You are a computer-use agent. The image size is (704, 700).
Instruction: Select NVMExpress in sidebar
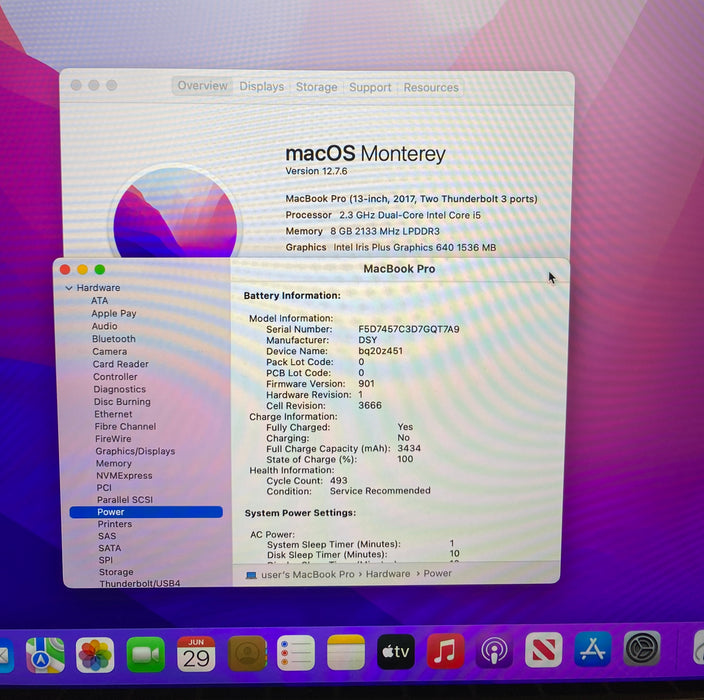tap(124, 475)
